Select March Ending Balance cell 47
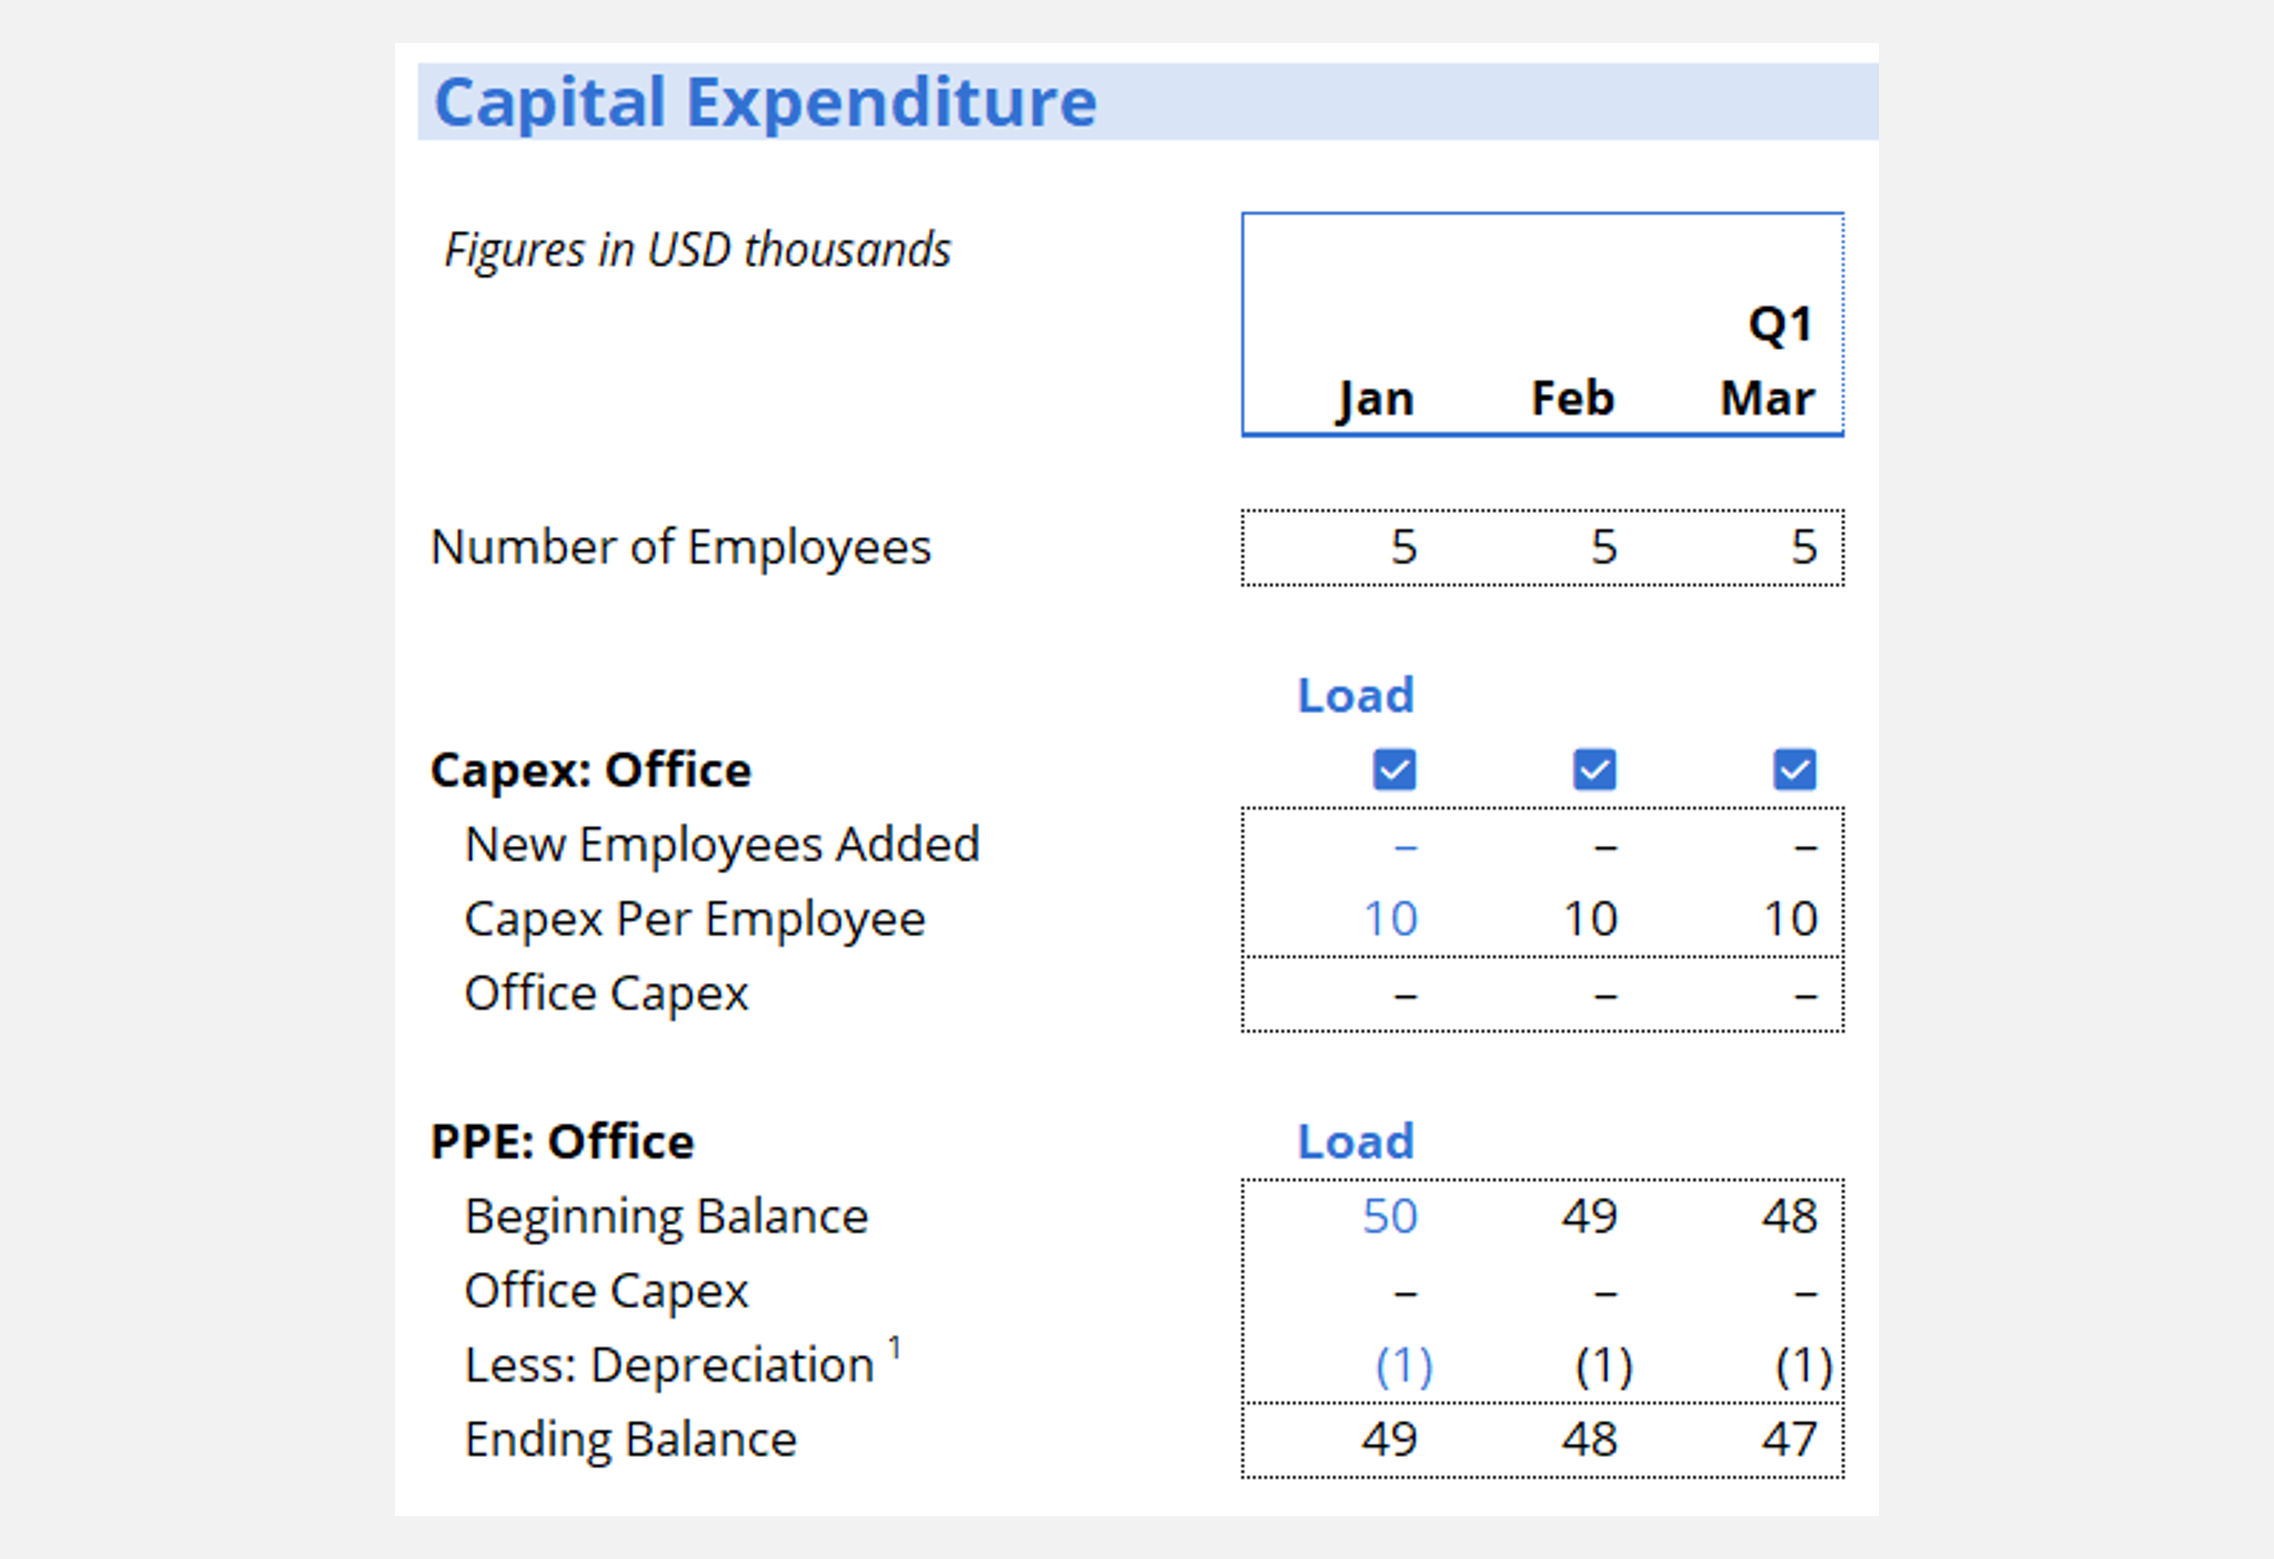This screenshot has height=1559, width=2274. pos(1789,1439)
